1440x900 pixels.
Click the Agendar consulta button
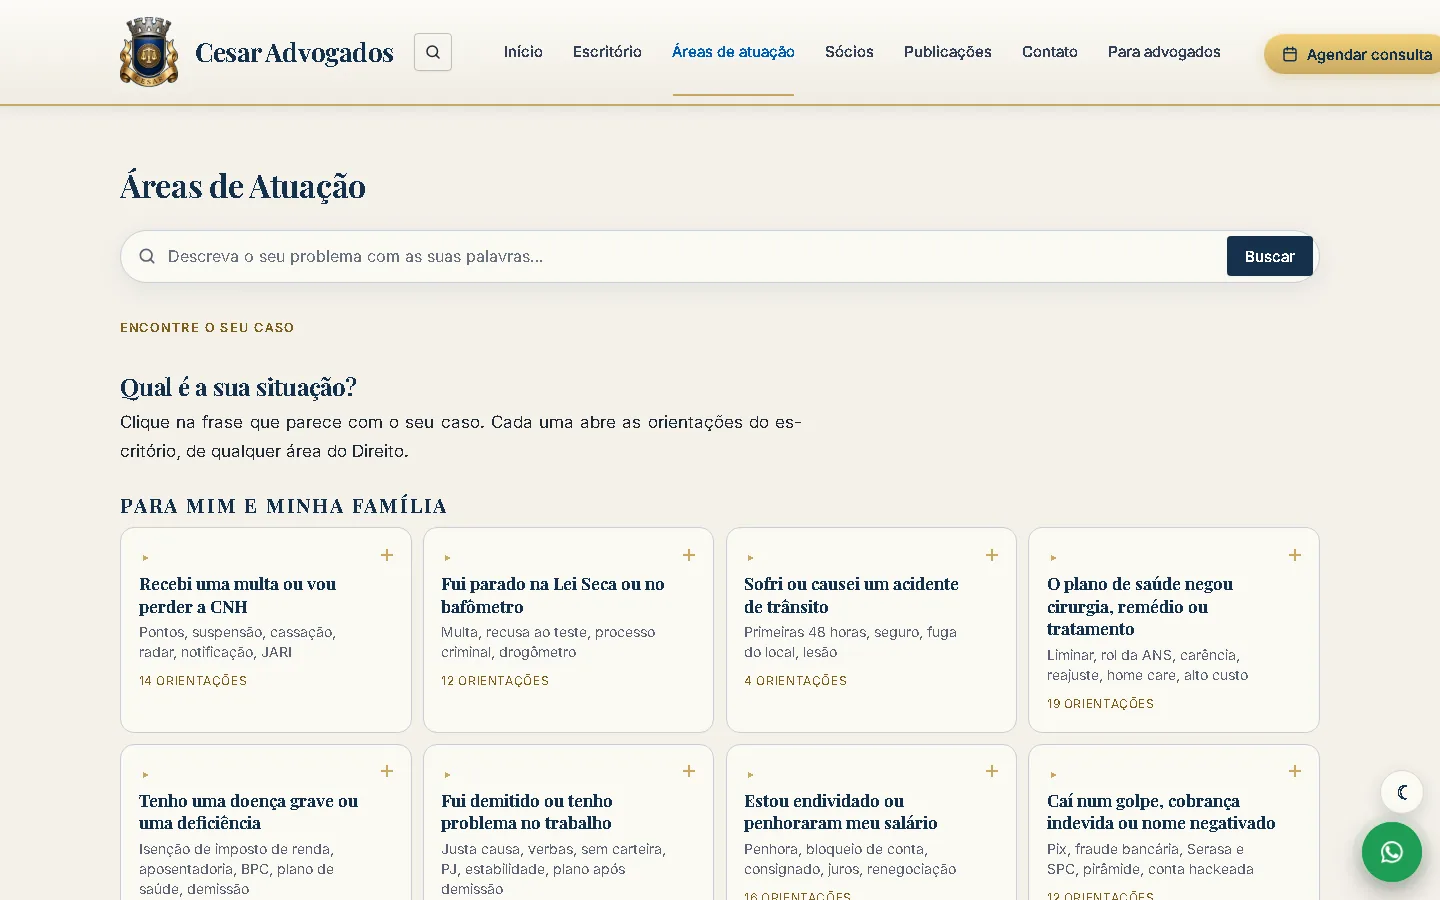[x=1353, y=54]
